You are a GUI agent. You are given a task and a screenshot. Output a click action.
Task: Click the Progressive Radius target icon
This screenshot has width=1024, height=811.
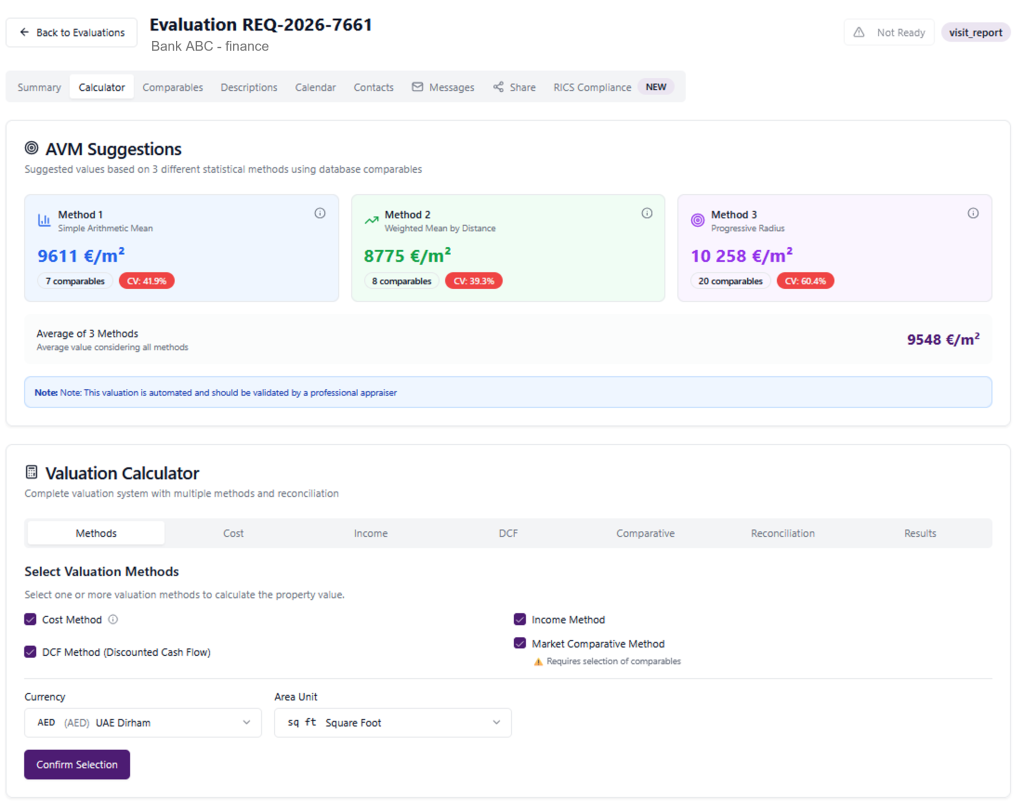point(698,220)
